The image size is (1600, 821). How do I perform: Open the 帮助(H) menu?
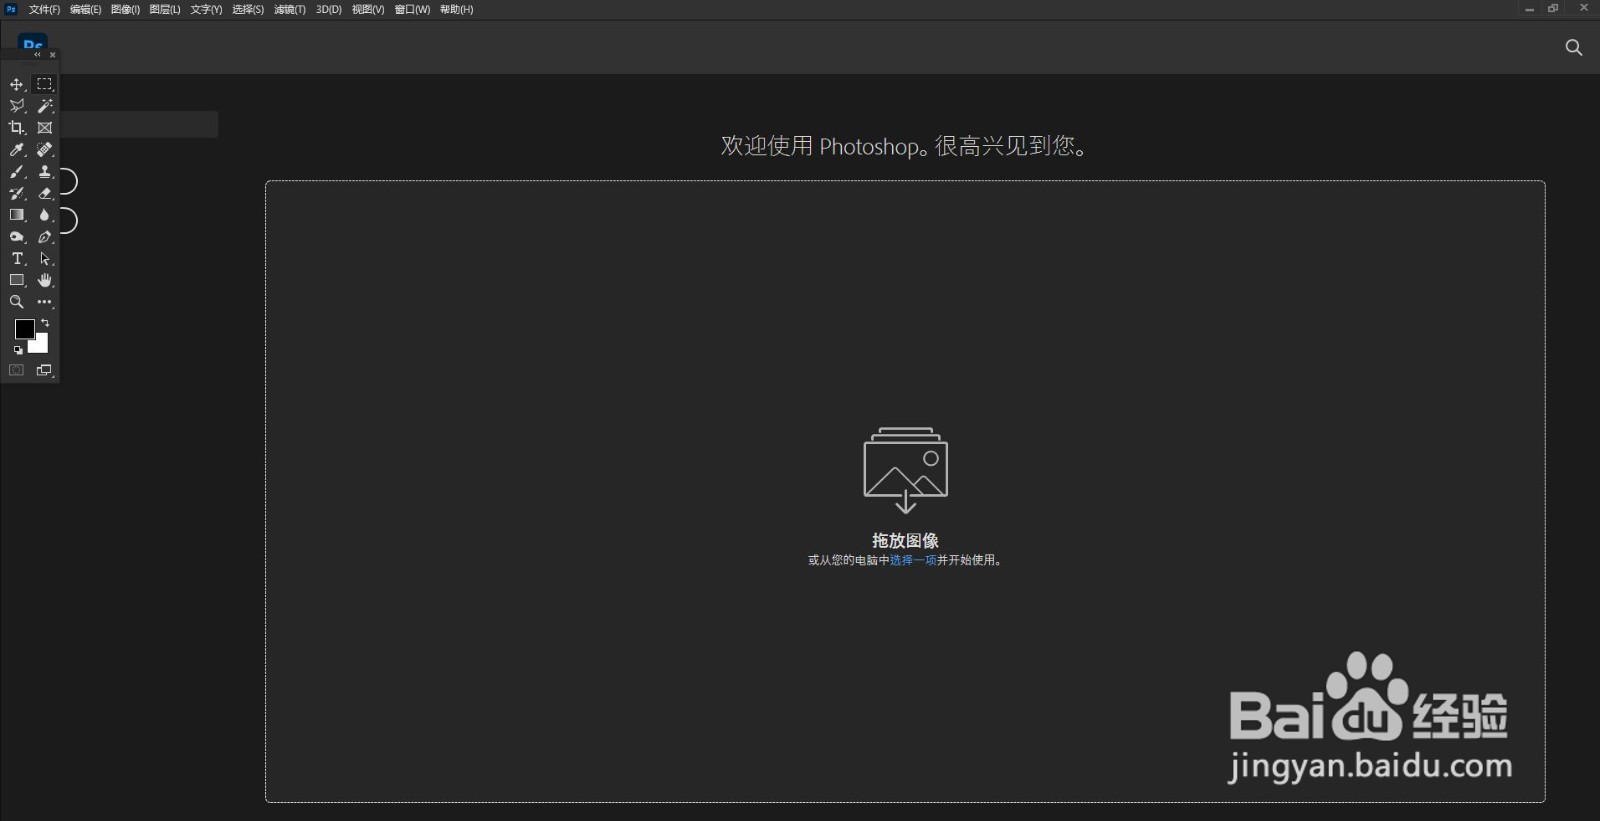456,9
